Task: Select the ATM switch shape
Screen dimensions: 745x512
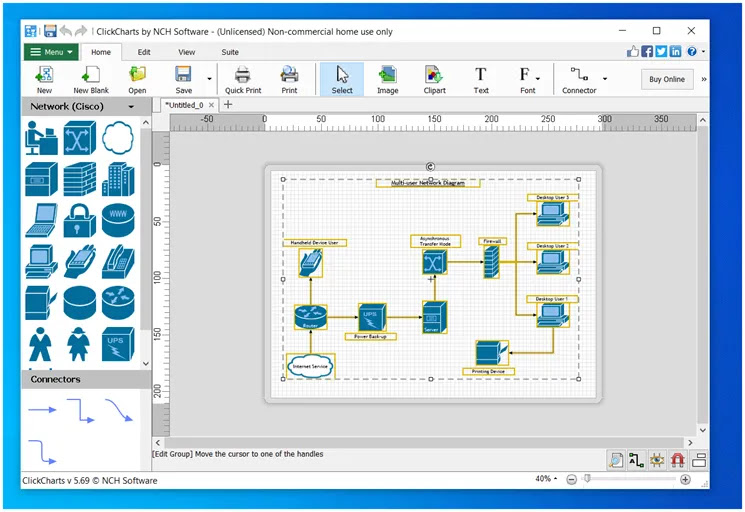Action: click(79, 138)
